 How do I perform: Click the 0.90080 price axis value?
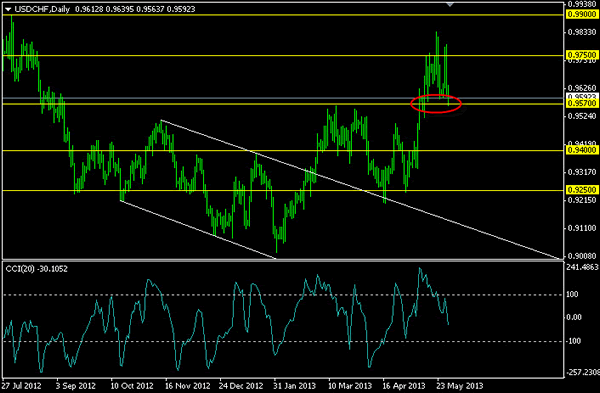pos(582,256)
